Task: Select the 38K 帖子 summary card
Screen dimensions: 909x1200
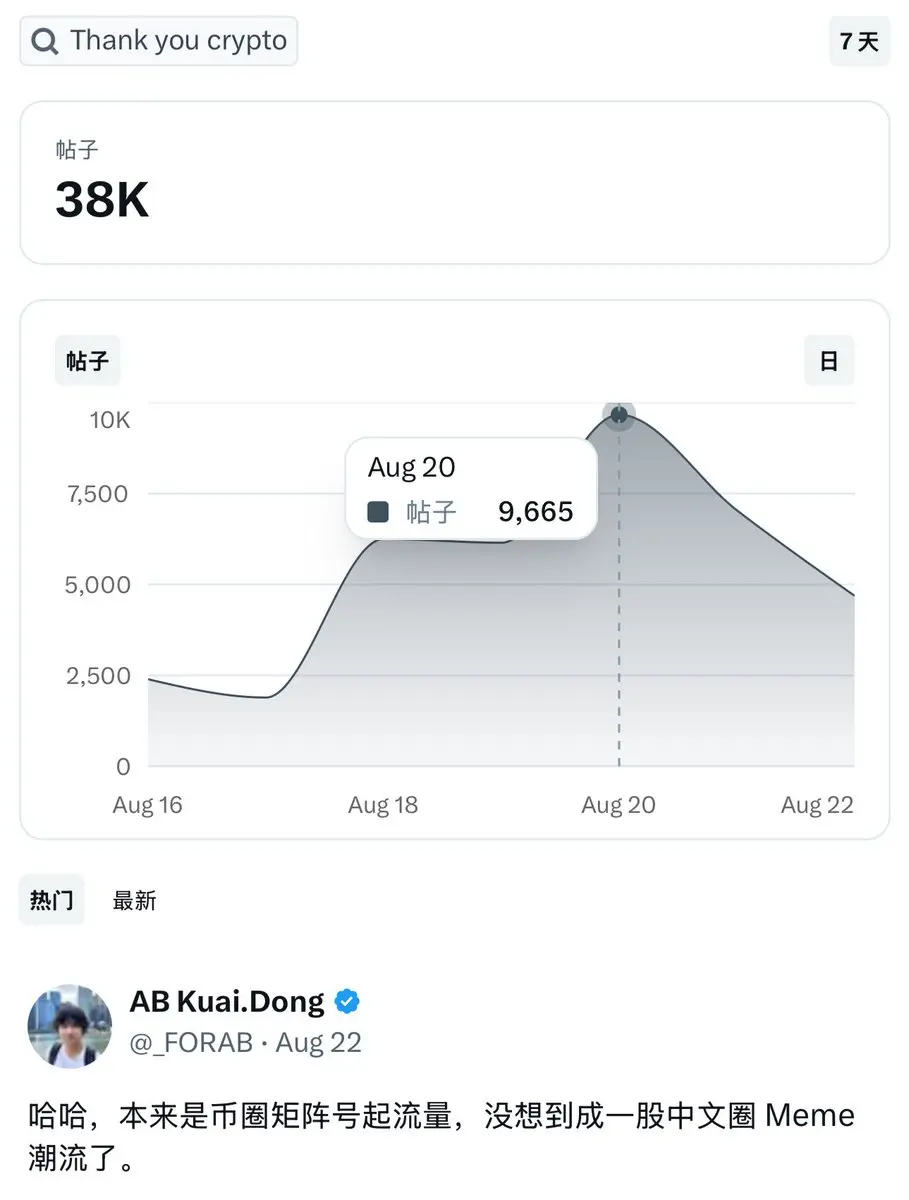Action: pyautogui.click(x=455, y=182)
